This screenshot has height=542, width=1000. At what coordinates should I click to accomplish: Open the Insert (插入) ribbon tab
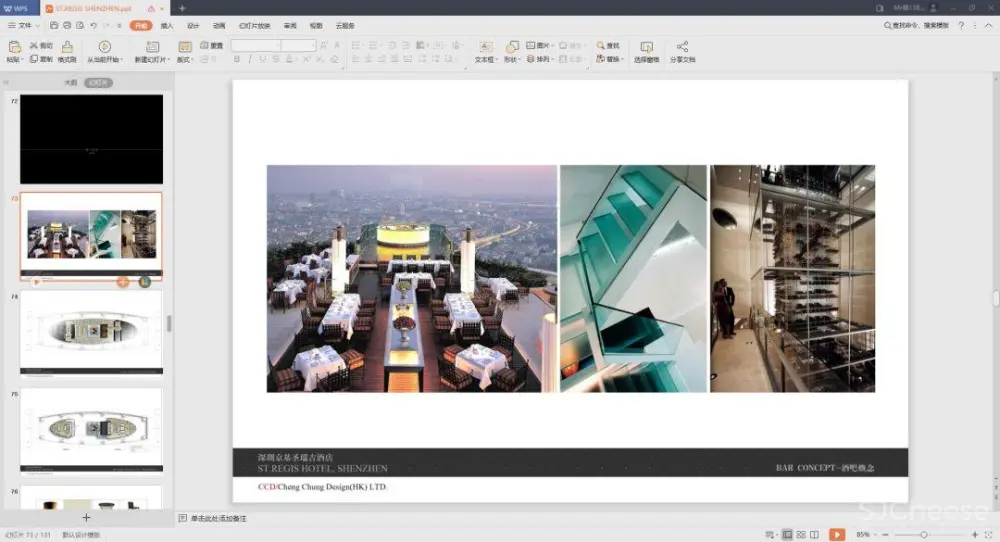167,25
